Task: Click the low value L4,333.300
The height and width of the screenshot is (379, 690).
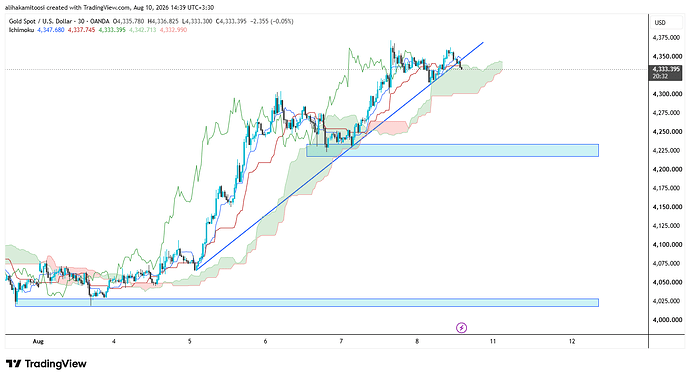Action: coord(197,21)
